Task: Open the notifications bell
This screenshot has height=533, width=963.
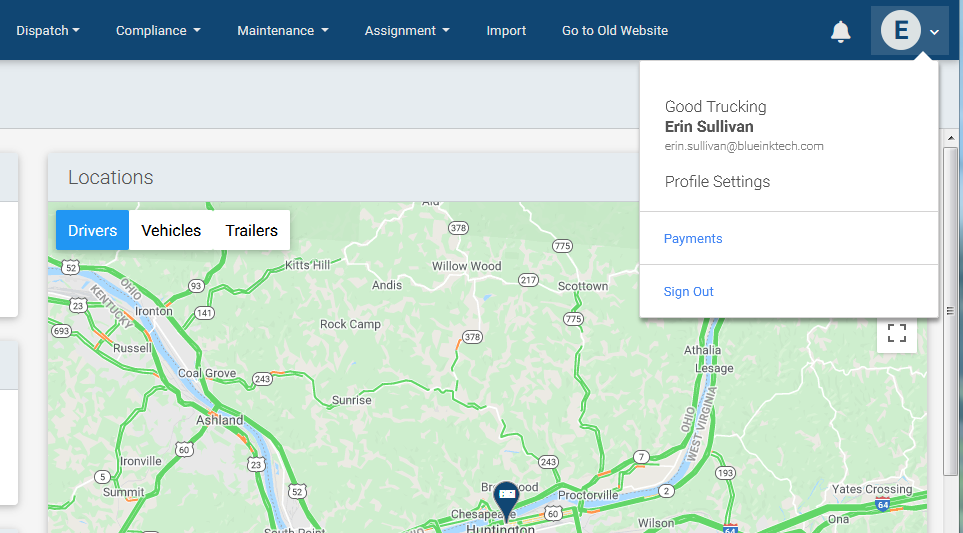Action: click(840, 31)
